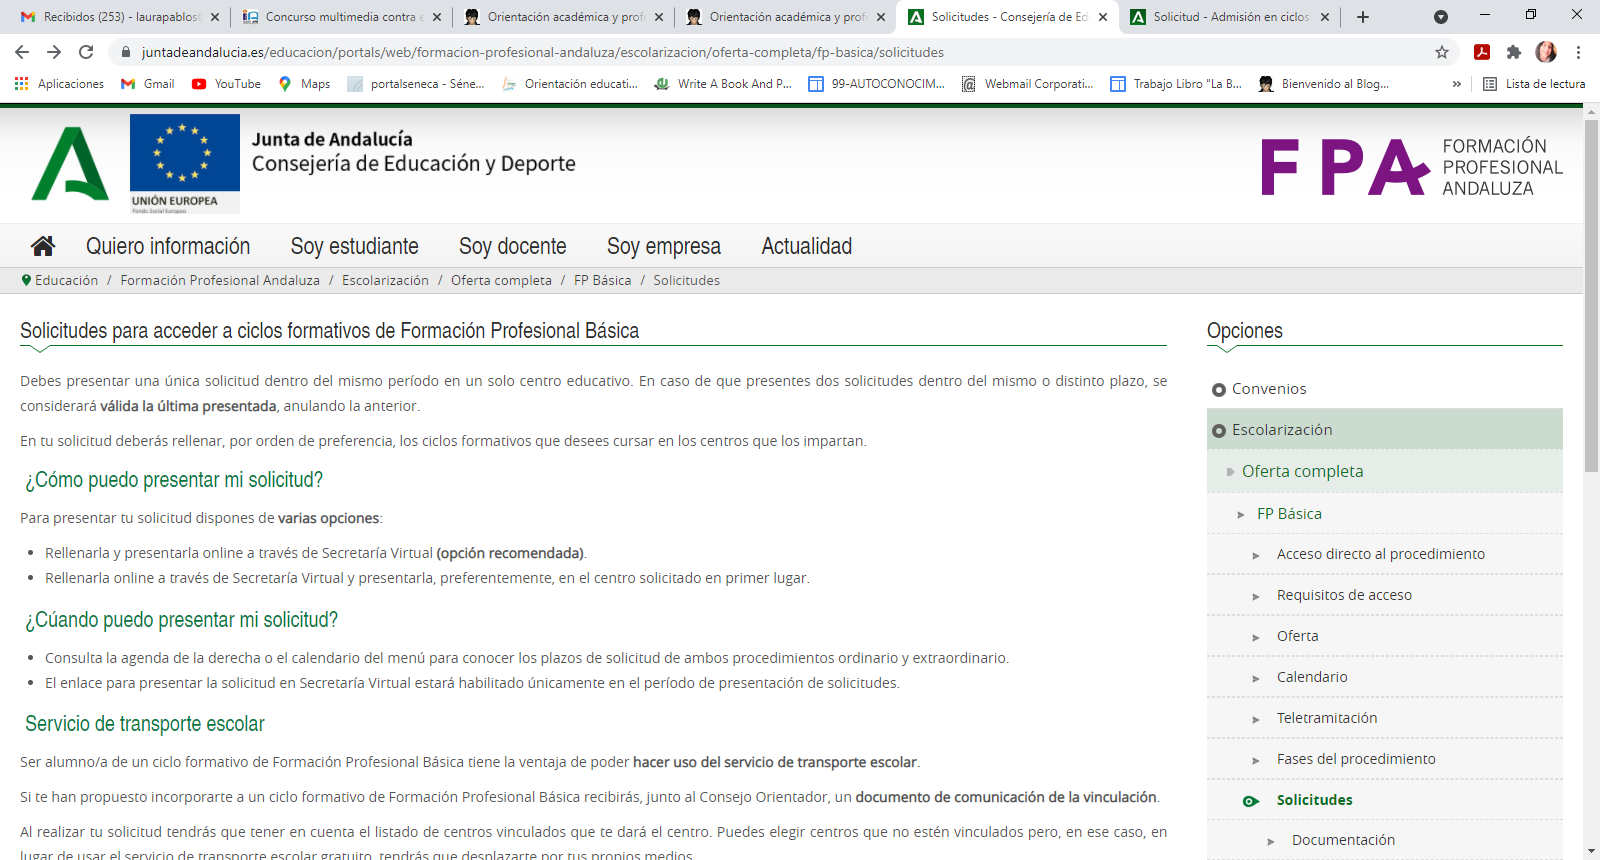The image size is (1600, 860).
Task: Open the Write A Book And P... bookmark
Action: pos(723,84)
